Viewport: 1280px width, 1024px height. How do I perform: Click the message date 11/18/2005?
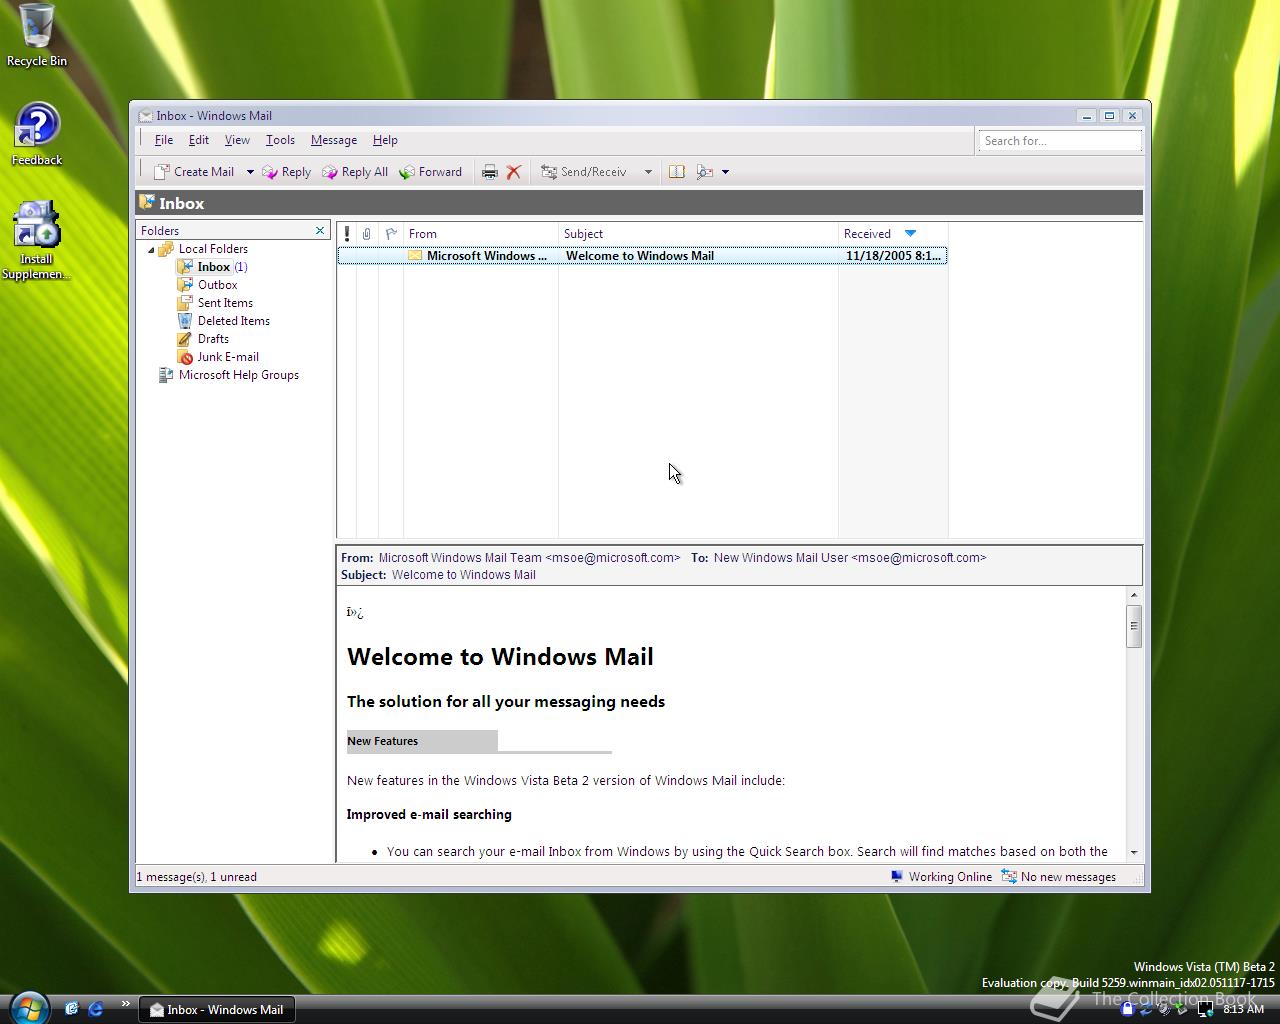tap(893, 256)
